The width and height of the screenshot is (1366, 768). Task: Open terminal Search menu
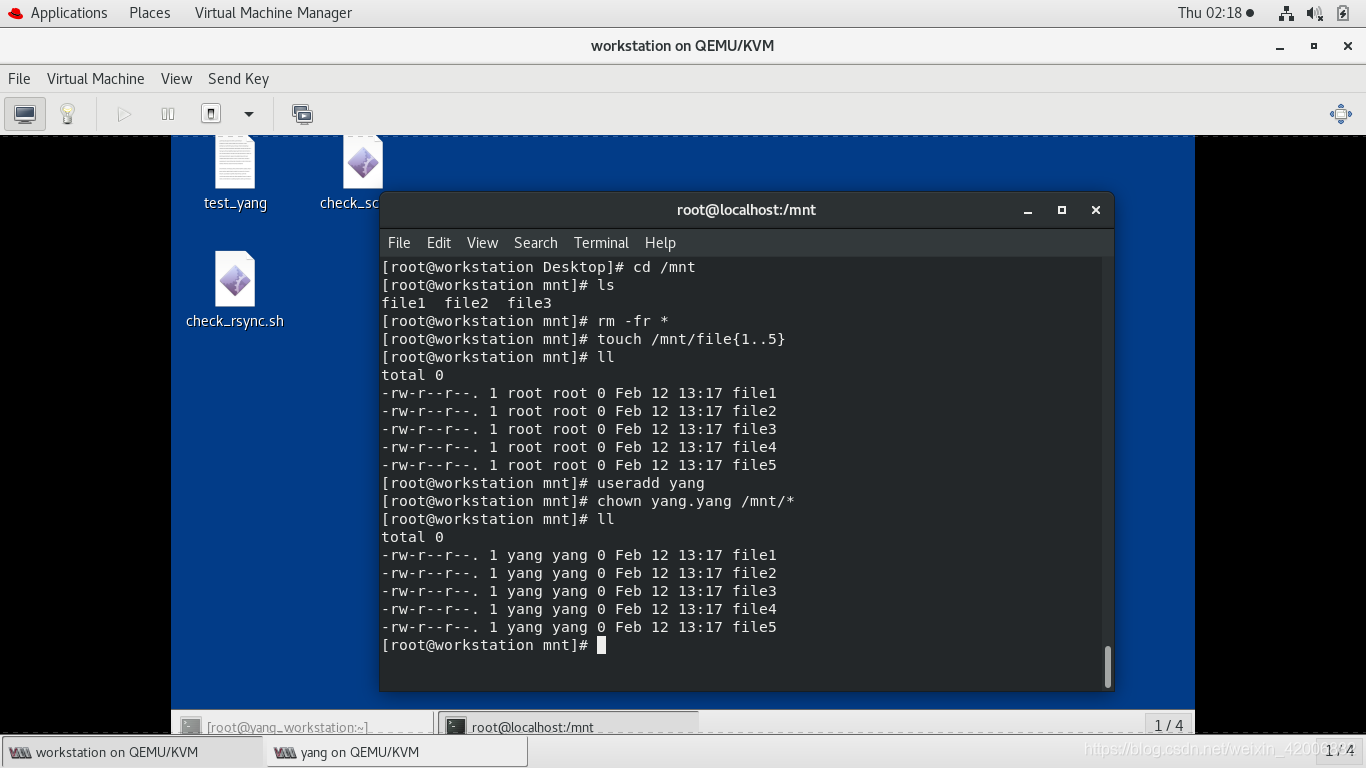(x=536, y=243)
